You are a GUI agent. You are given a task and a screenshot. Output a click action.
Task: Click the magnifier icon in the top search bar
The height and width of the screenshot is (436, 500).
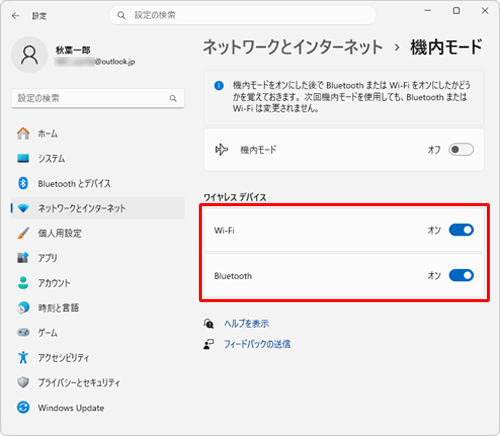(121, 15)
